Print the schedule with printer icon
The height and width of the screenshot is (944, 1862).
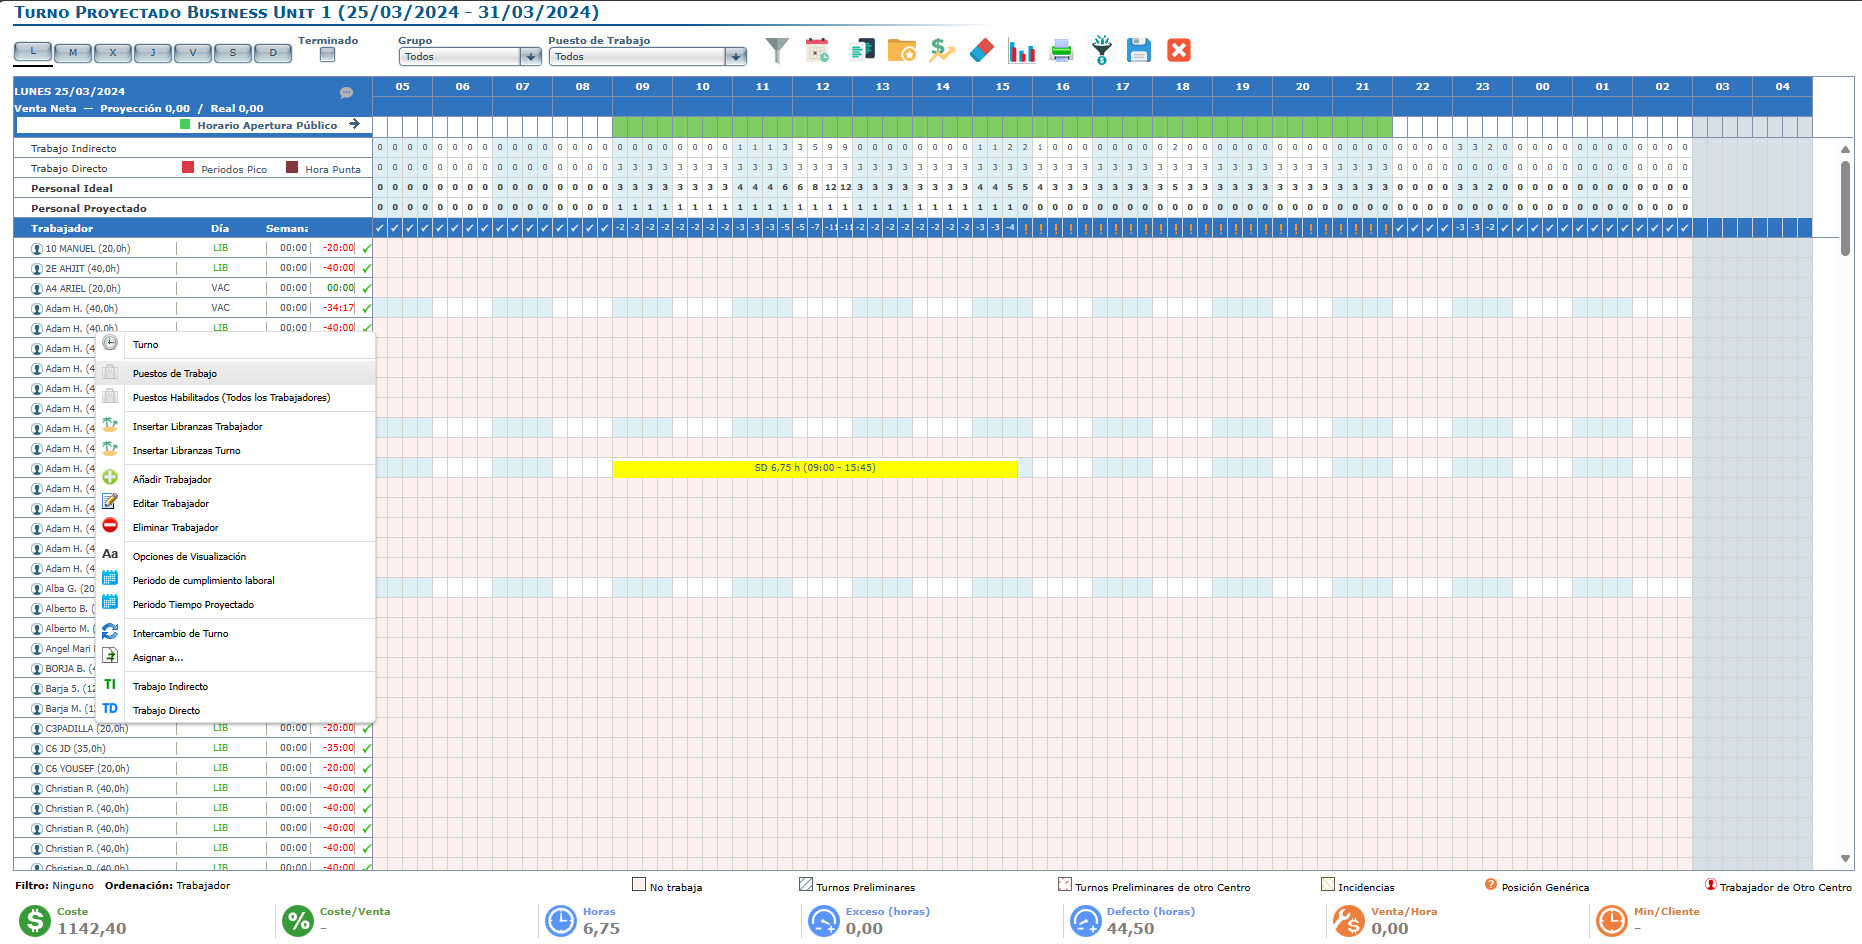1062,50
